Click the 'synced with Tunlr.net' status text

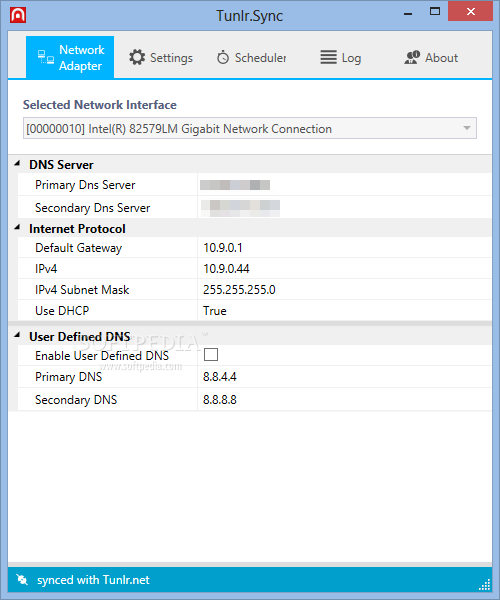coord(93,580)
